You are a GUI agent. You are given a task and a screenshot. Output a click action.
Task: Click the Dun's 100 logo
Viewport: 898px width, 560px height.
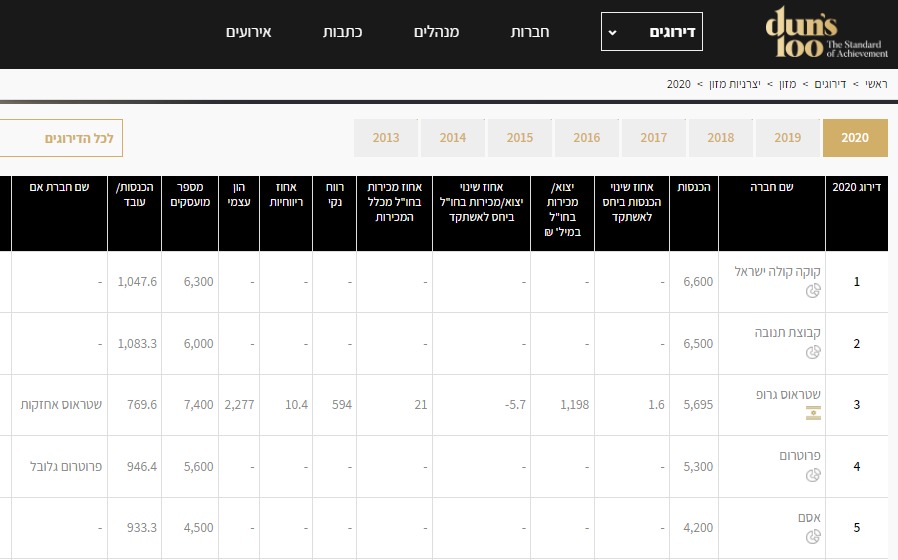tap(826, 32)
